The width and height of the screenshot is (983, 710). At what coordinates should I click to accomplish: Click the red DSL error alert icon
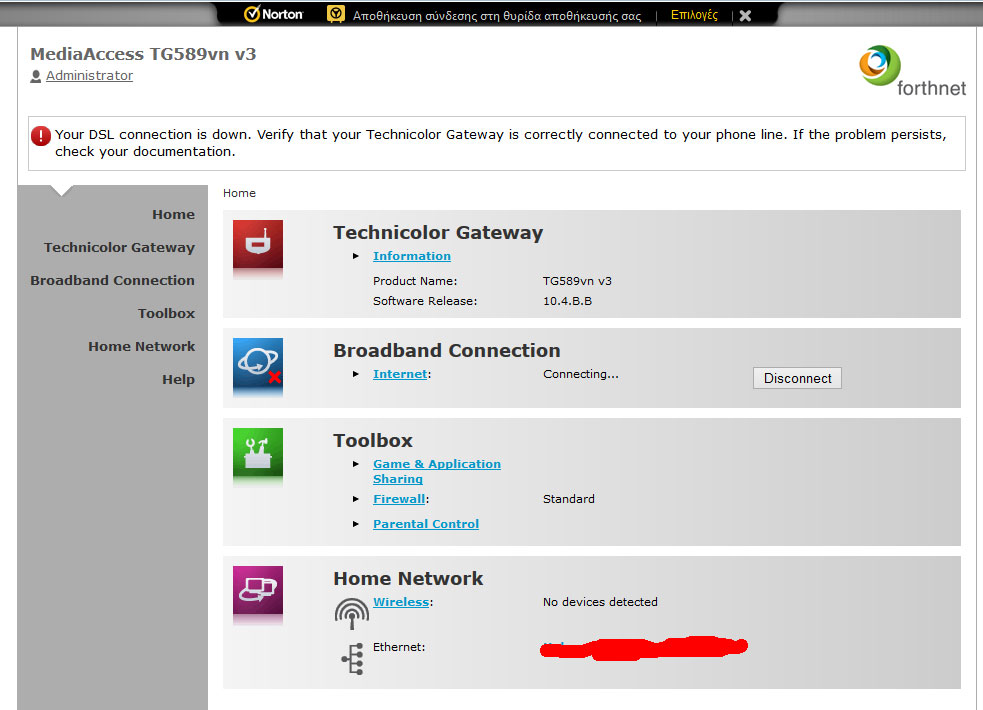pos(41,135)
